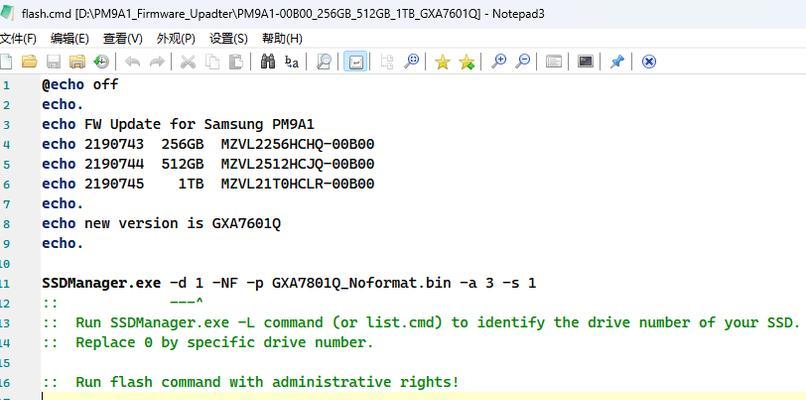
Task: Click '1TB' on line 6
Action: [191, 184]
